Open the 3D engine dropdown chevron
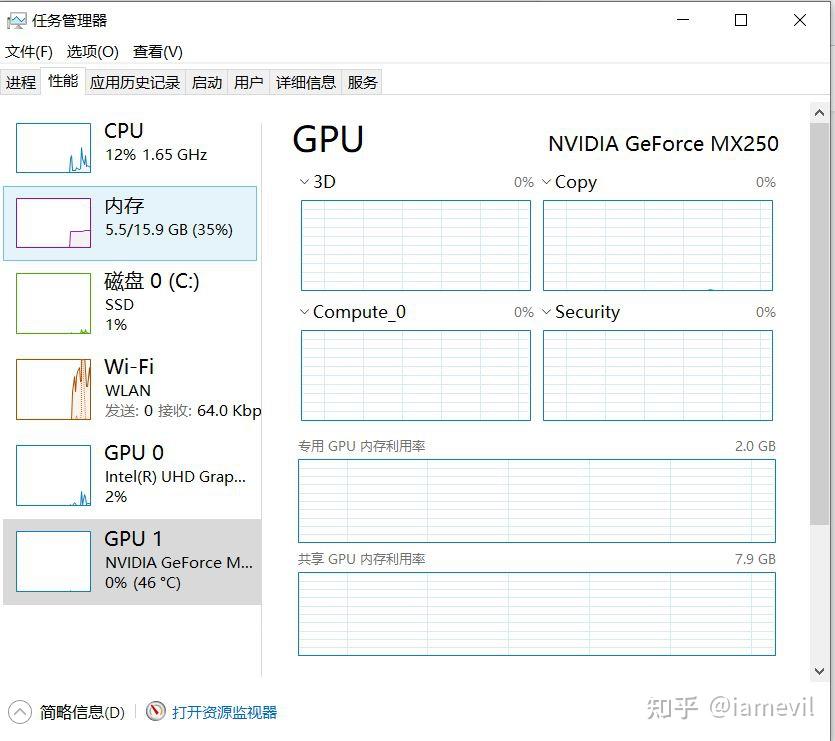Screen dimensions: 835x741 tap(305, 182)
